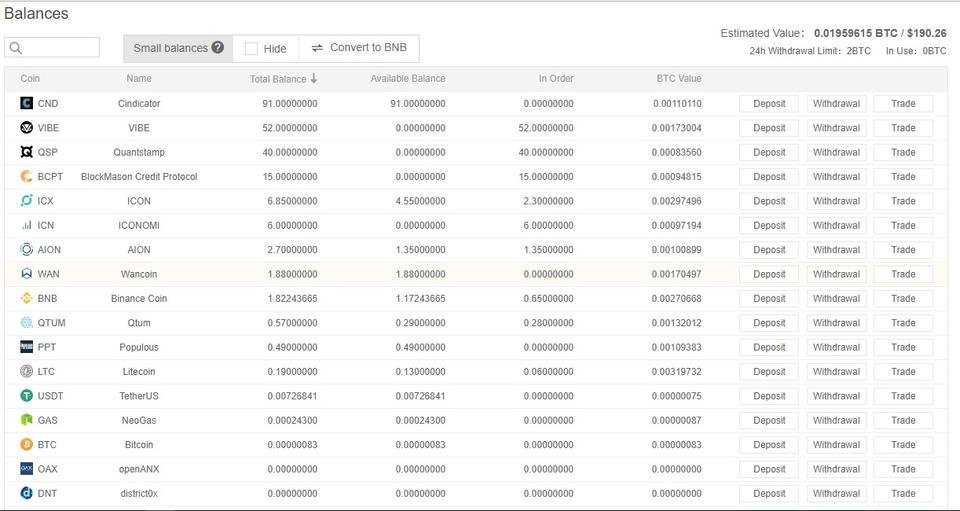The width and height of the screenshot is (960, 511).
Task: Click the OAX openANX coin icon
Action: pyautogui.click(x=26, y=469)
